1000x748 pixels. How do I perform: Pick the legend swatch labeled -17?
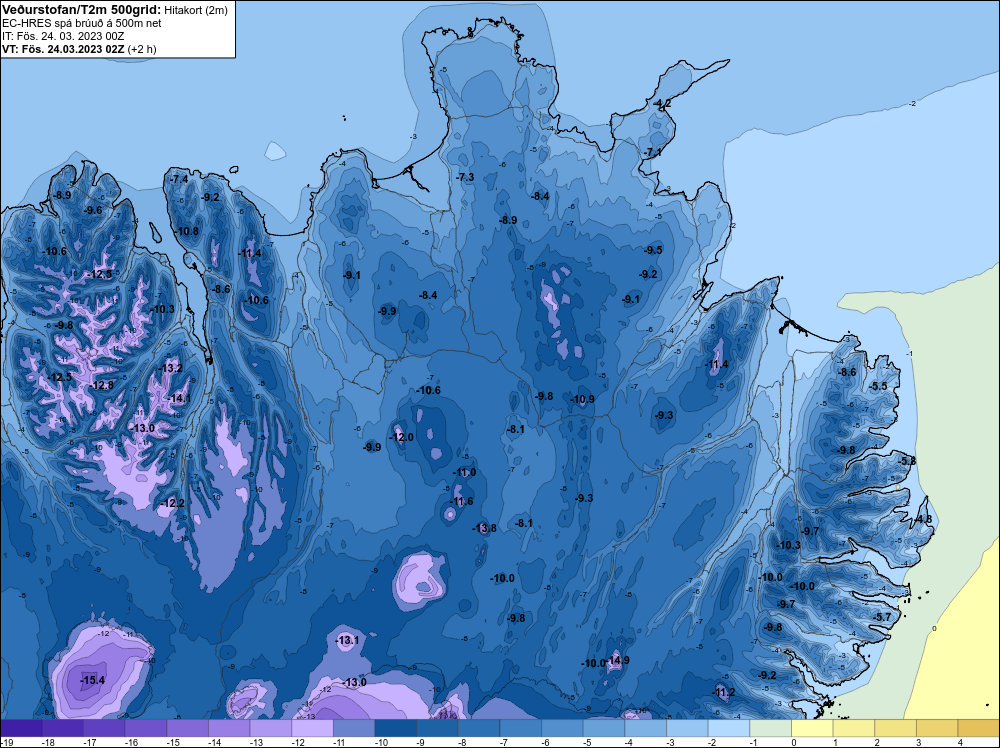click(x=104, y=728)
